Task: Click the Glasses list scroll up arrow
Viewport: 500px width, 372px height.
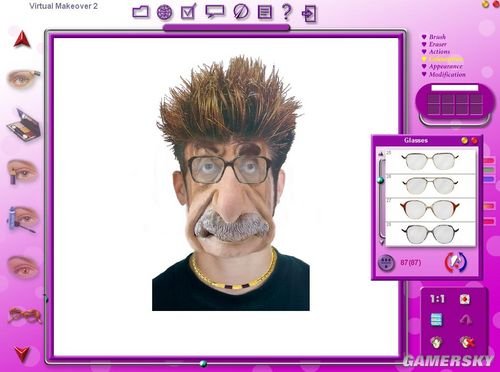Action: (381, 154)
